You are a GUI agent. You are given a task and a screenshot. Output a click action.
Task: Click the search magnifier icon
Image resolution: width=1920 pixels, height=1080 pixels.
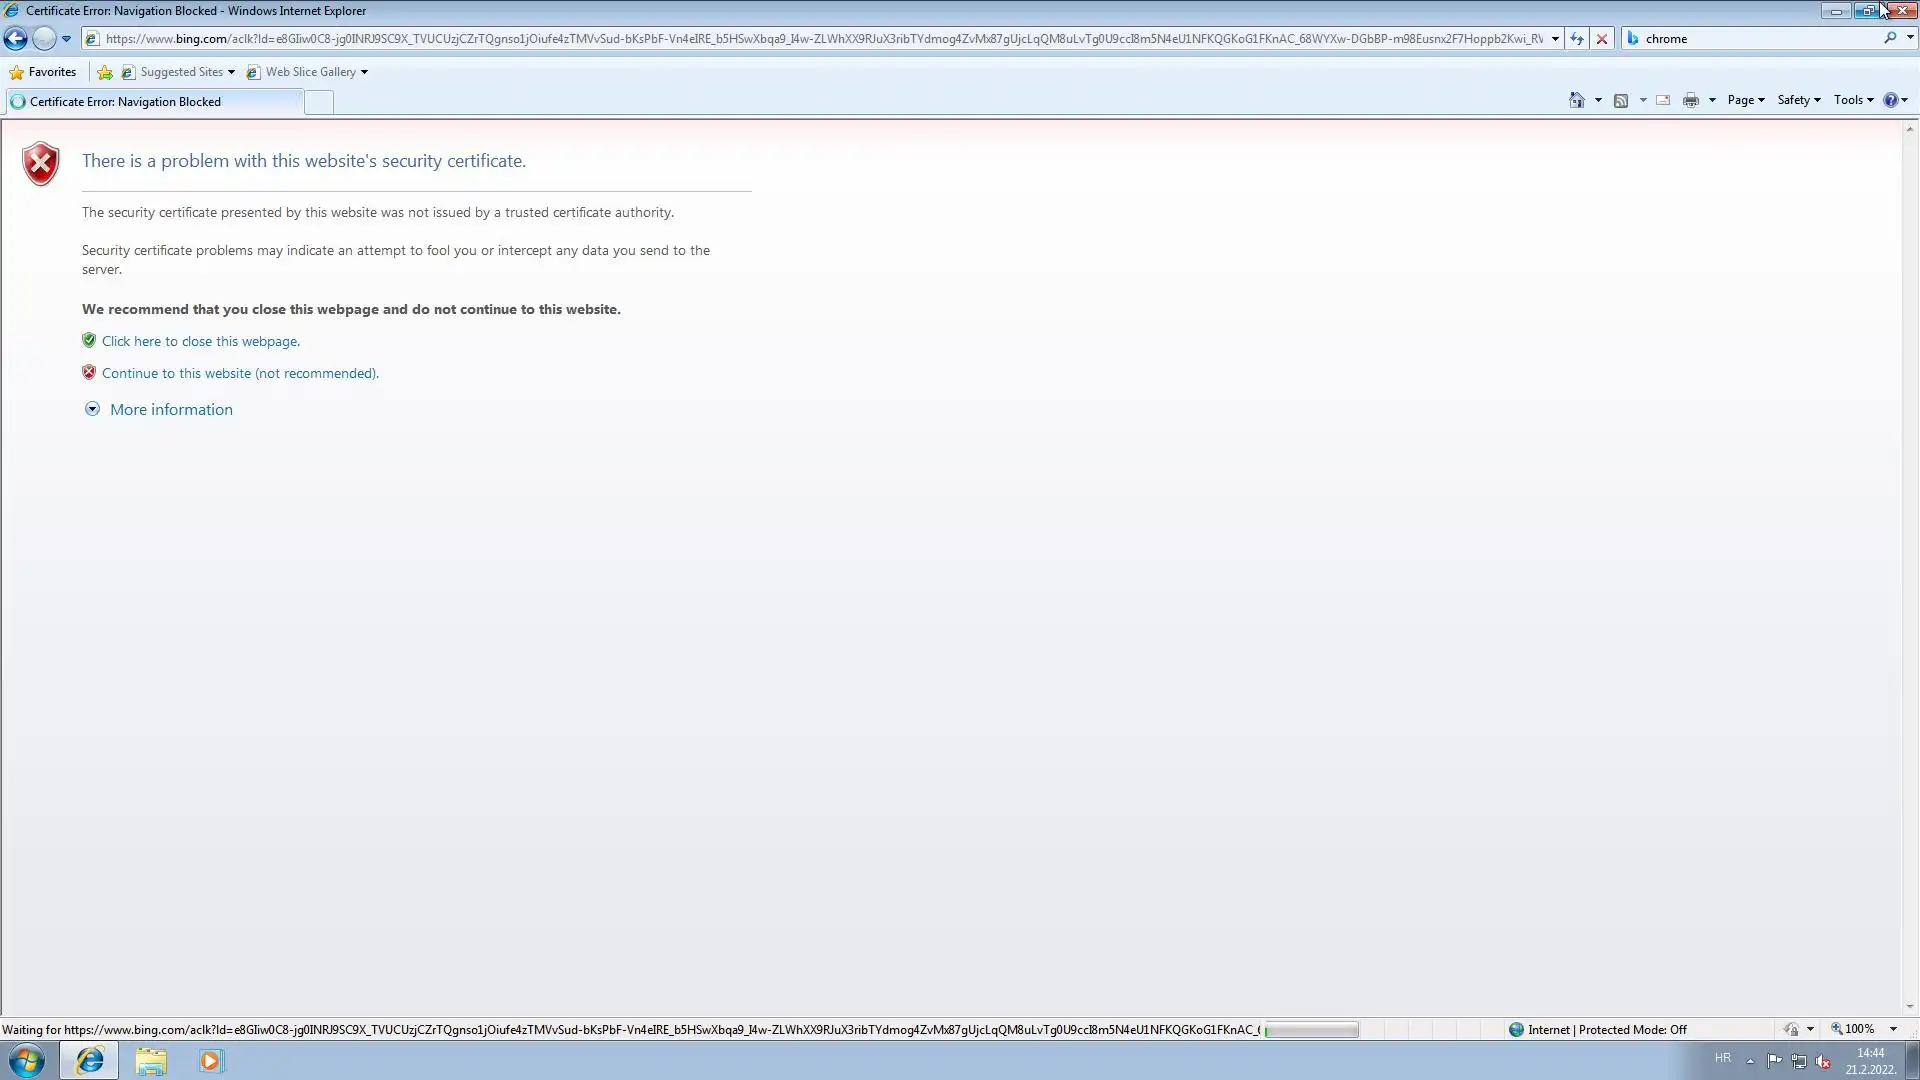(x=1890, y=38)
